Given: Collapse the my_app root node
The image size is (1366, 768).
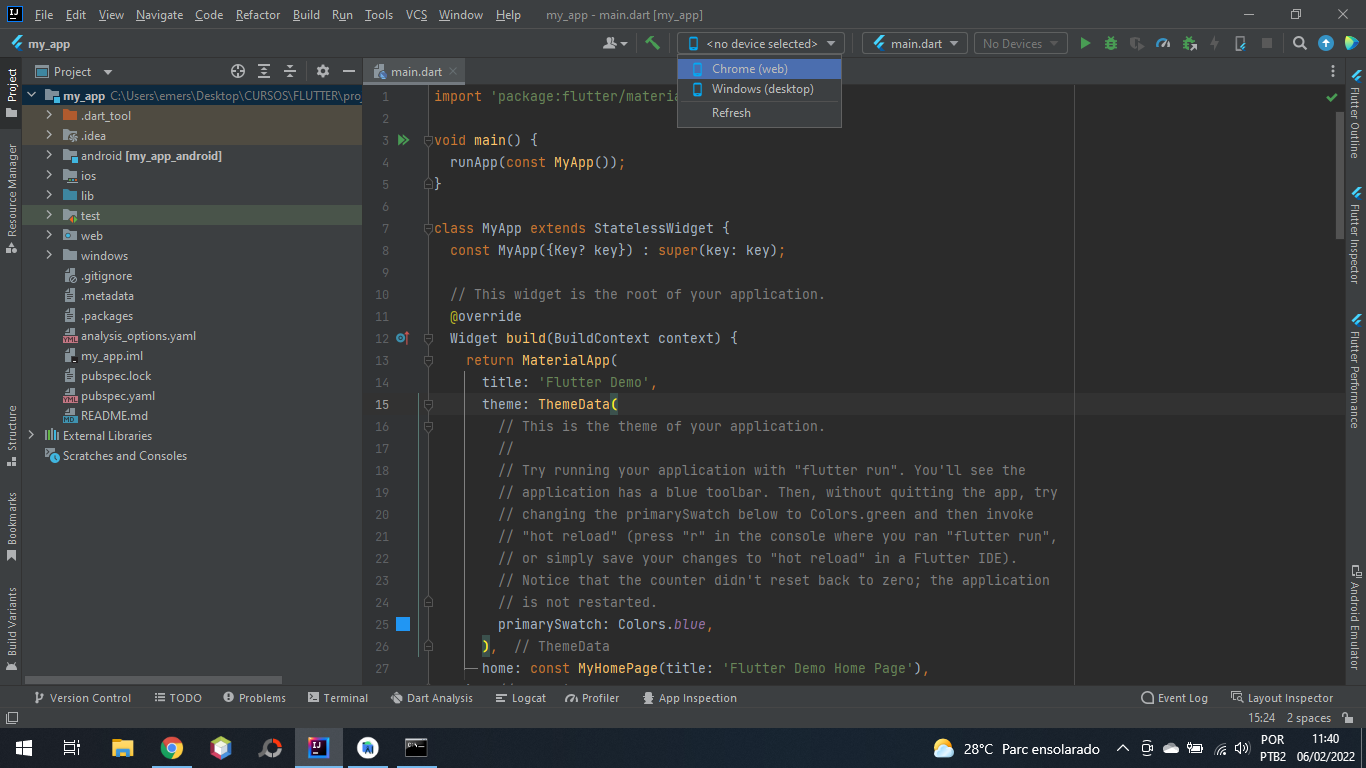Looking at the screenshot, I should pos(31,96).
